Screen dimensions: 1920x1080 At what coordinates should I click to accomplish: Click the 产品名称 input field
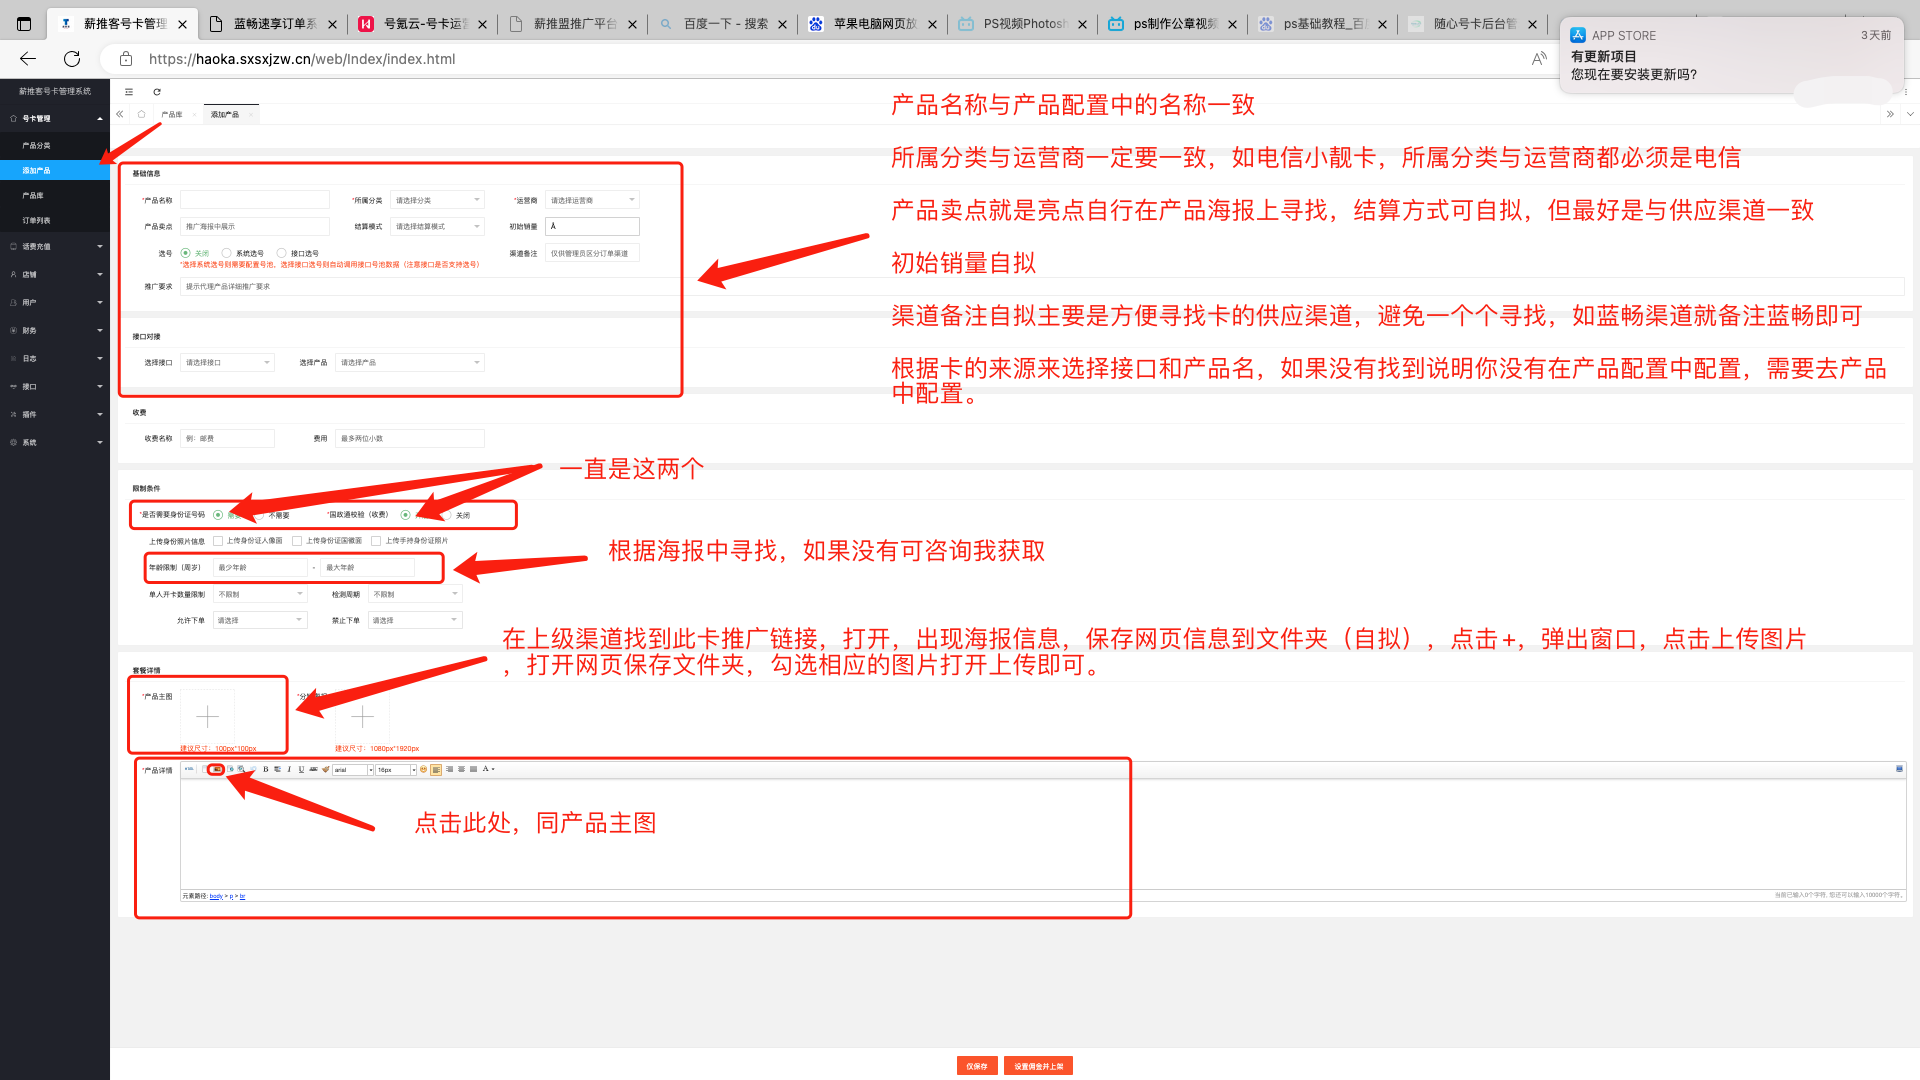click(255, 200)
